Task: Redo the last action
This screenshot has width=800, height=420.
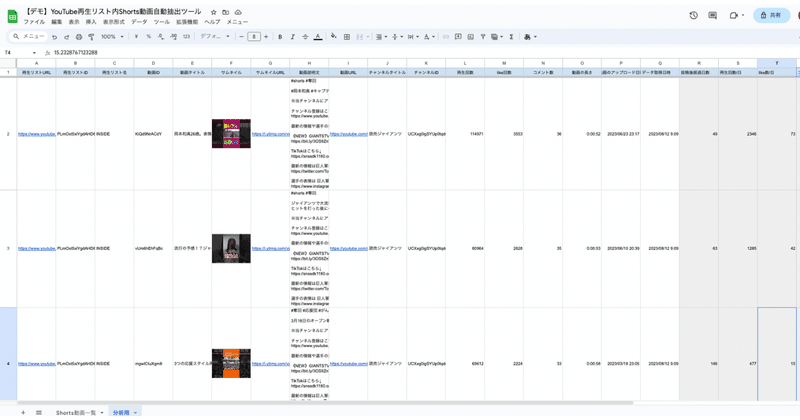Action: point(66,37)
